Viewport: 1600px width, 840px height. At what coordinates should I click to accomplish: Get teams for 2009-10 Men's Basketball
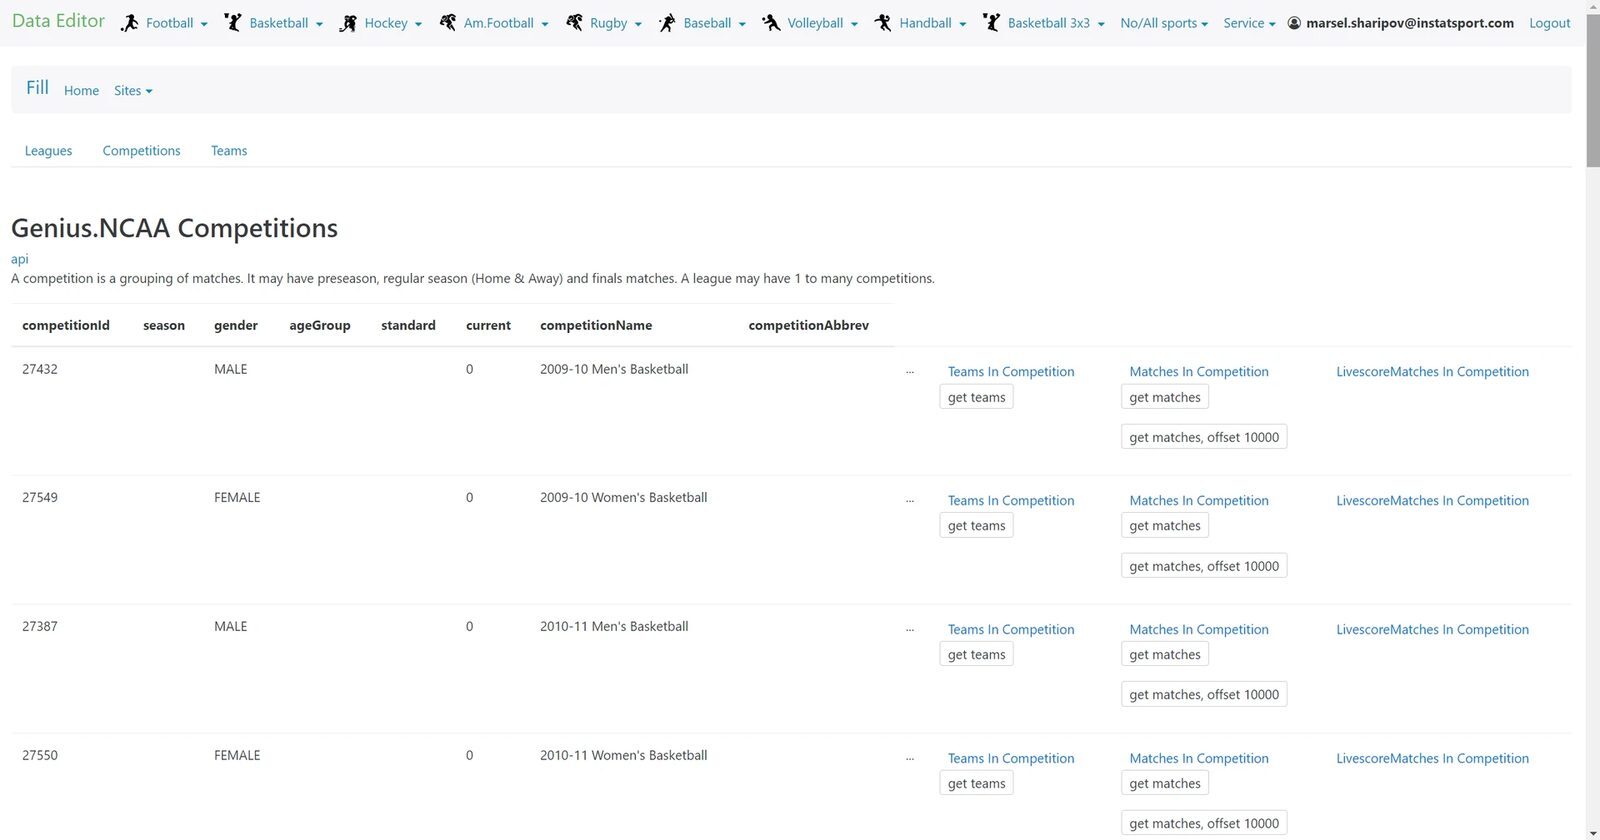(x=977, y=397)
